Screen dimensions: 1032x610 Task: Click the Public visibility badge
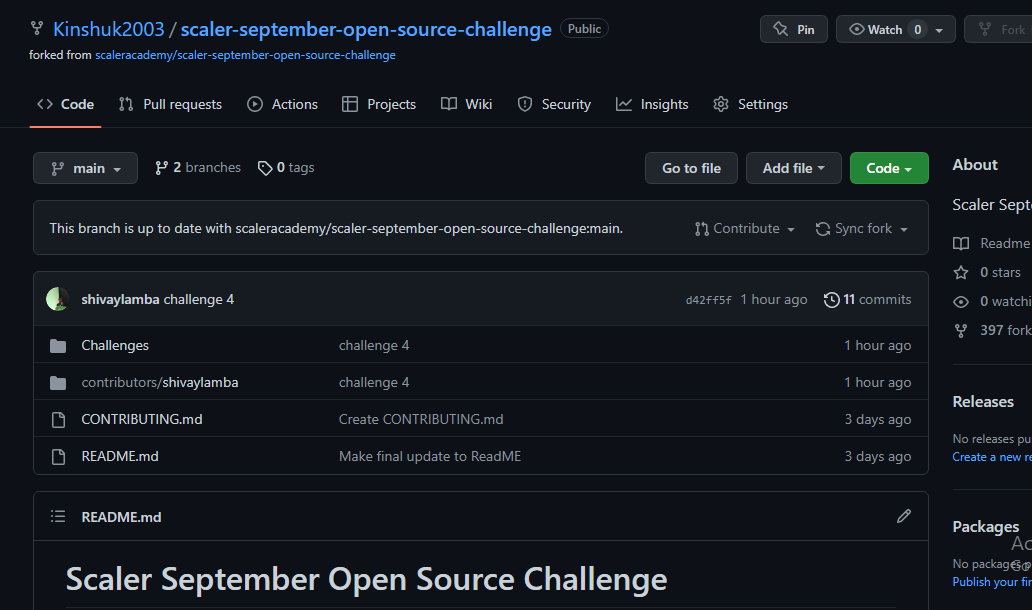[x=584, y=29]
